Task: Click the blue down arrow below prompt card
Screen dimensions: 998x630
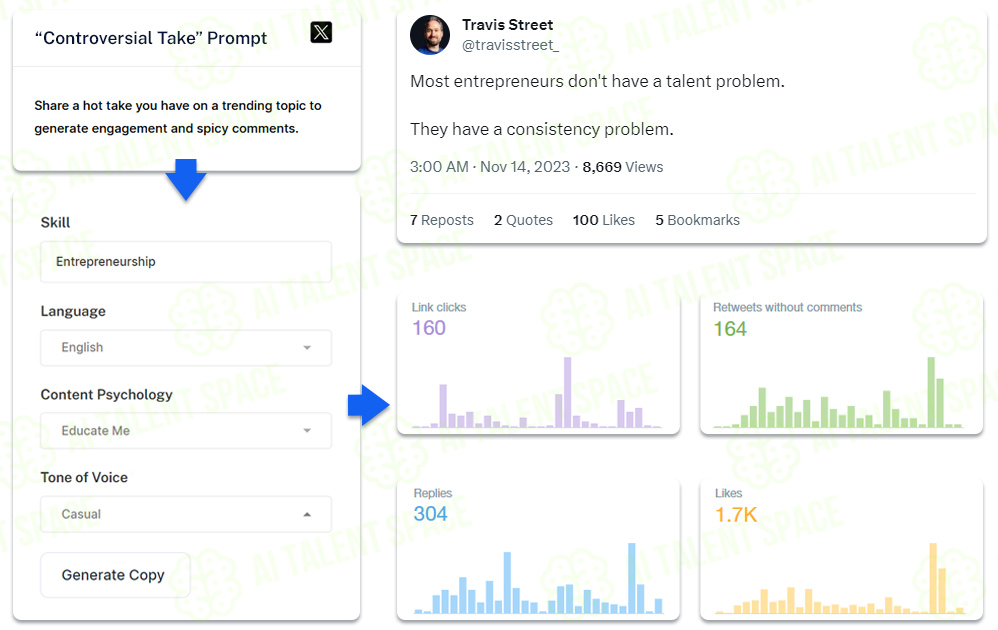Action: 186,180
